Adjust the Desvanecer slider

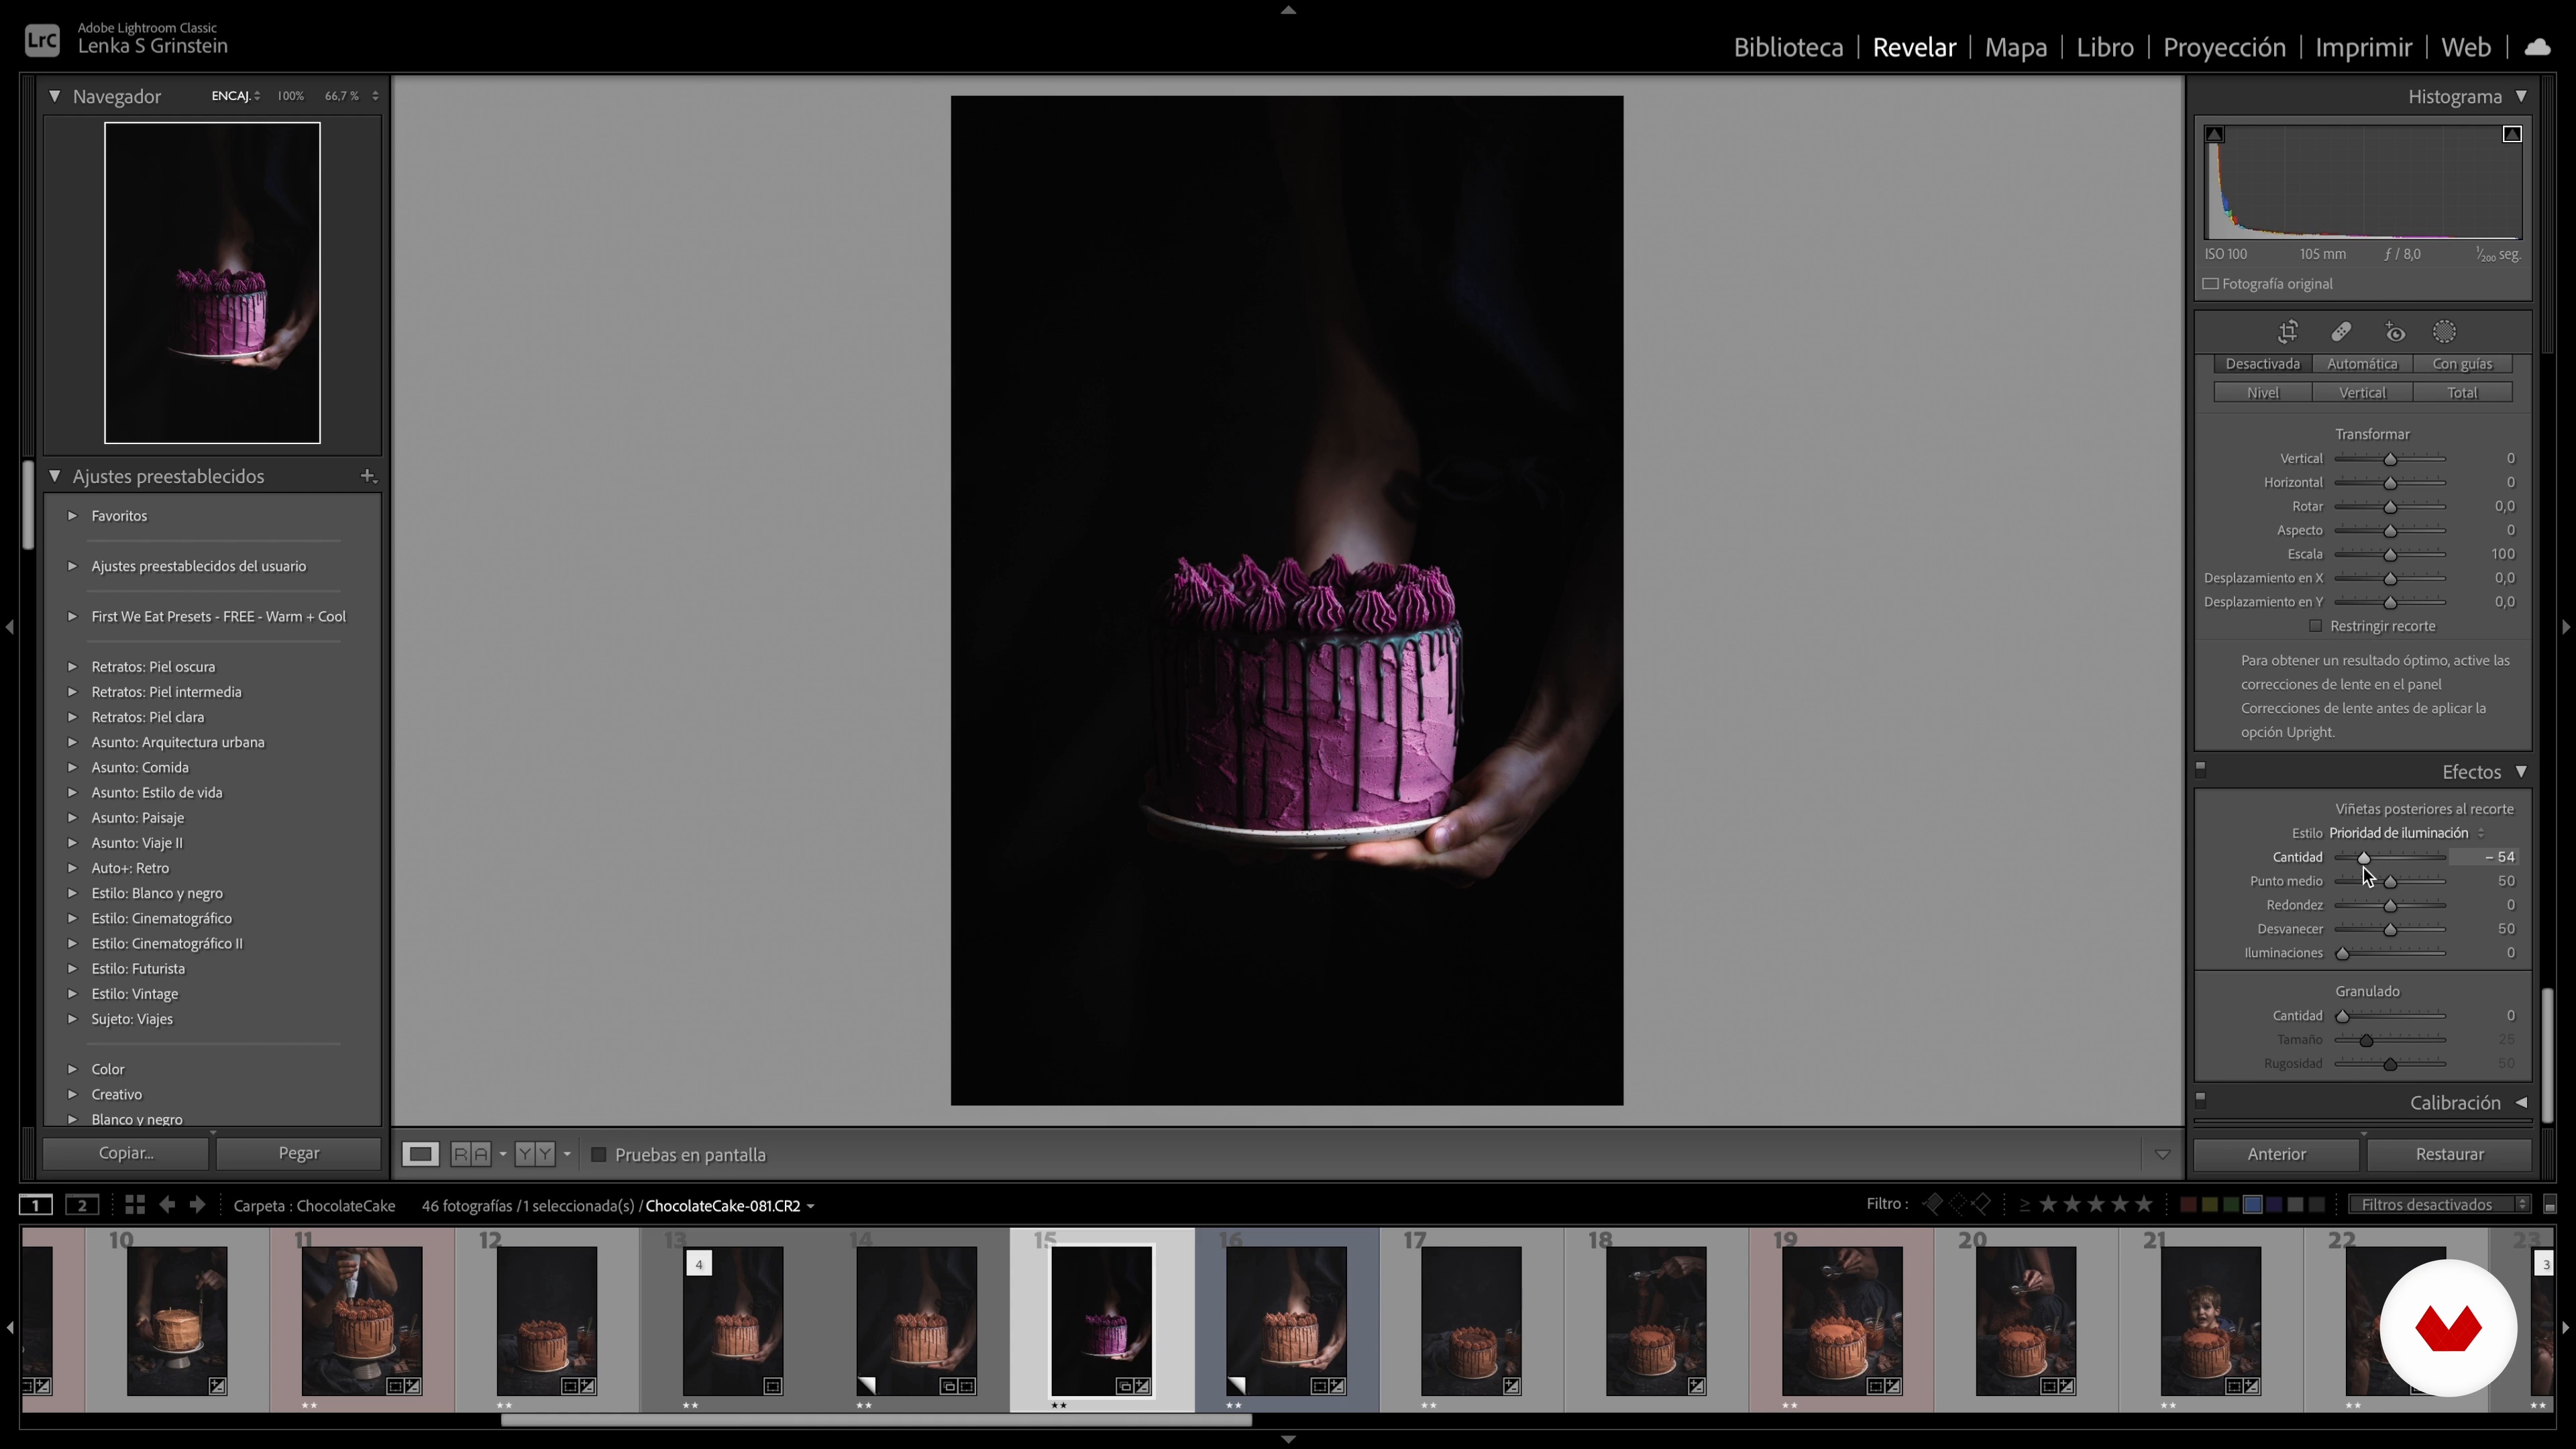pyautogui.click(x=2390, y=930)
